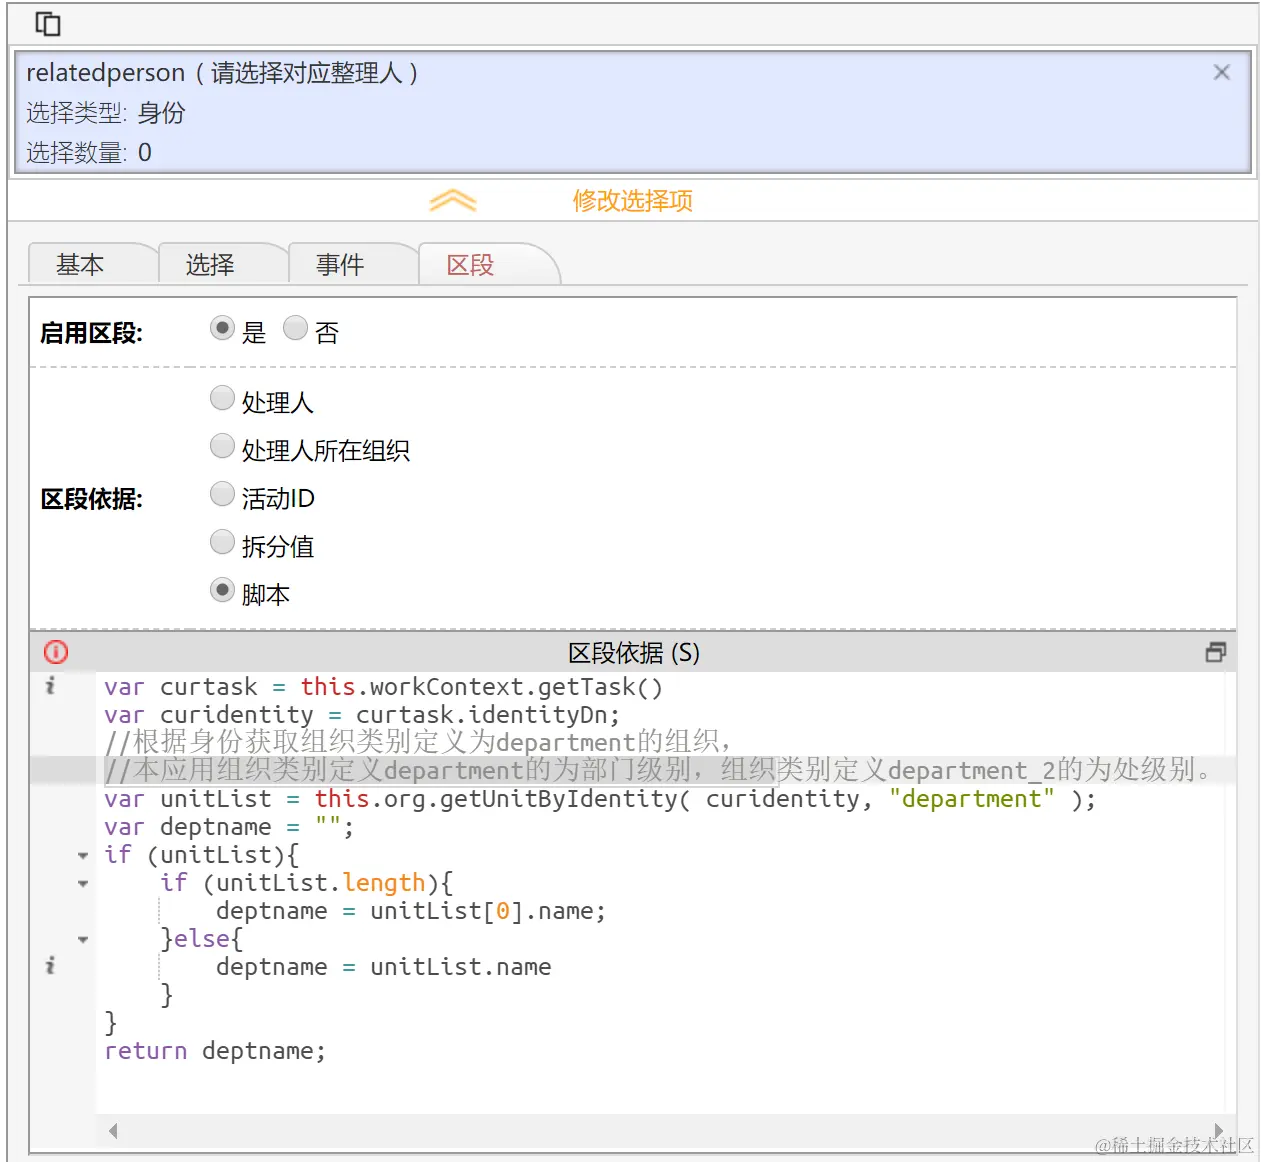The image size is (1261, 1162).
Task: Select the 活动ID radio button
Action: coord(222,493)
